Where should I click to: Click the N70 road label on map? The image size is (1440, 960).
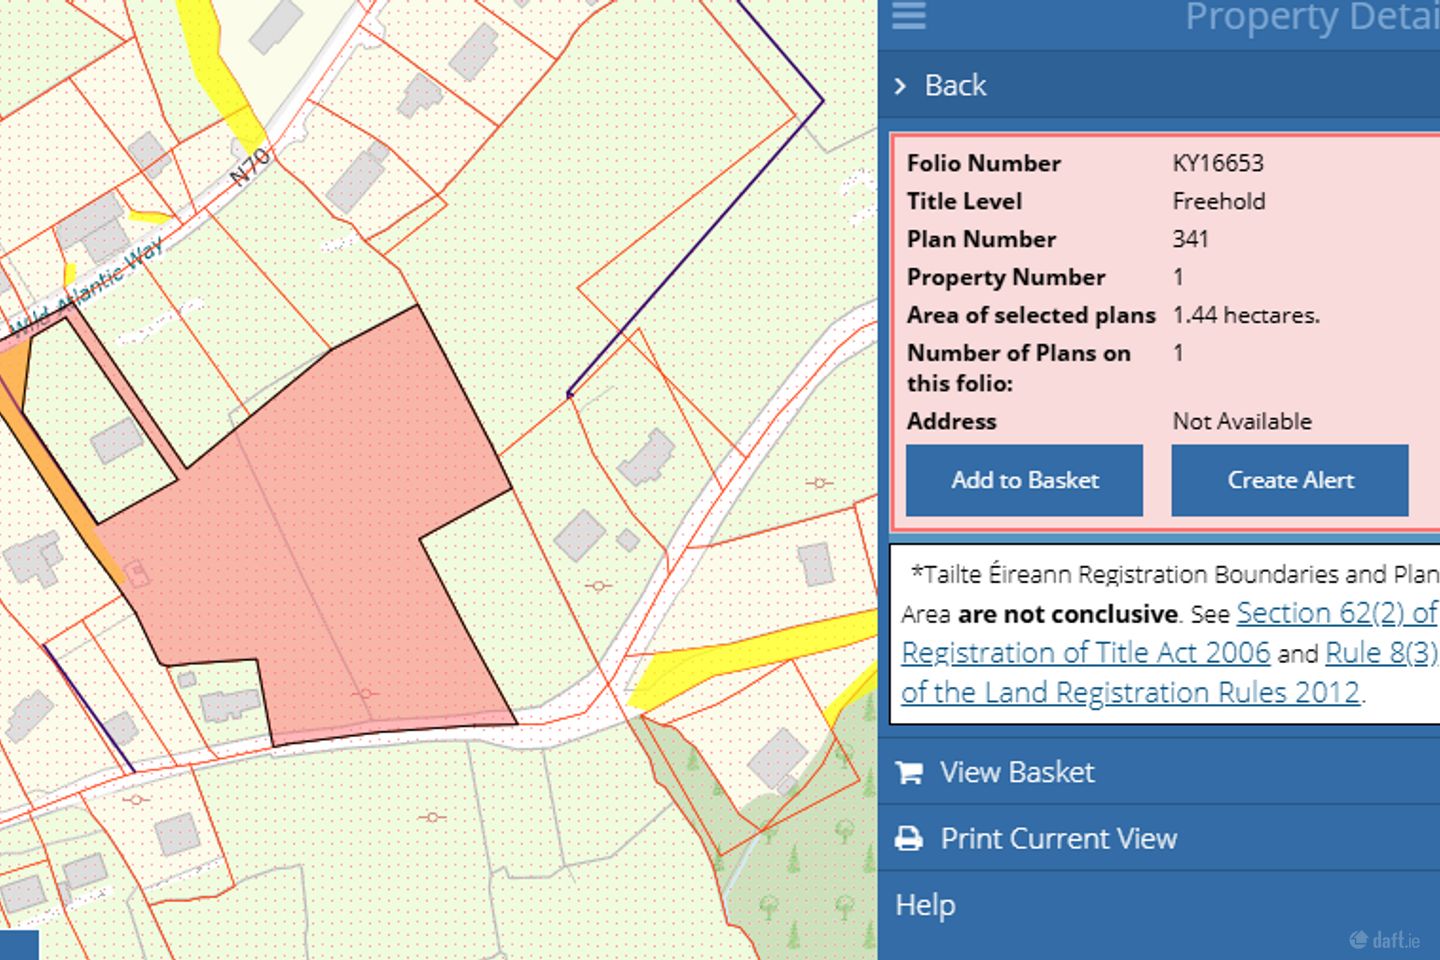point(249,167)
